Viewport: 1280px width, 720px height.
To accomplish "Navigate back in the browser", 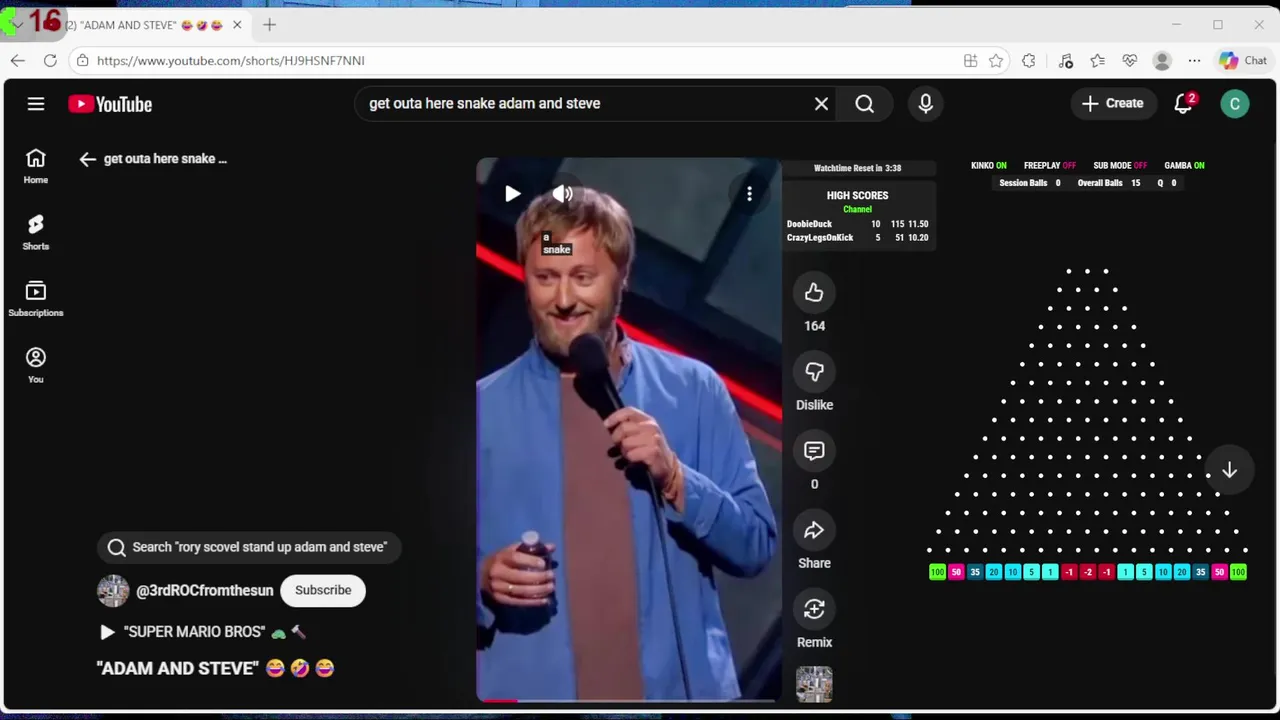I will 18,61.
